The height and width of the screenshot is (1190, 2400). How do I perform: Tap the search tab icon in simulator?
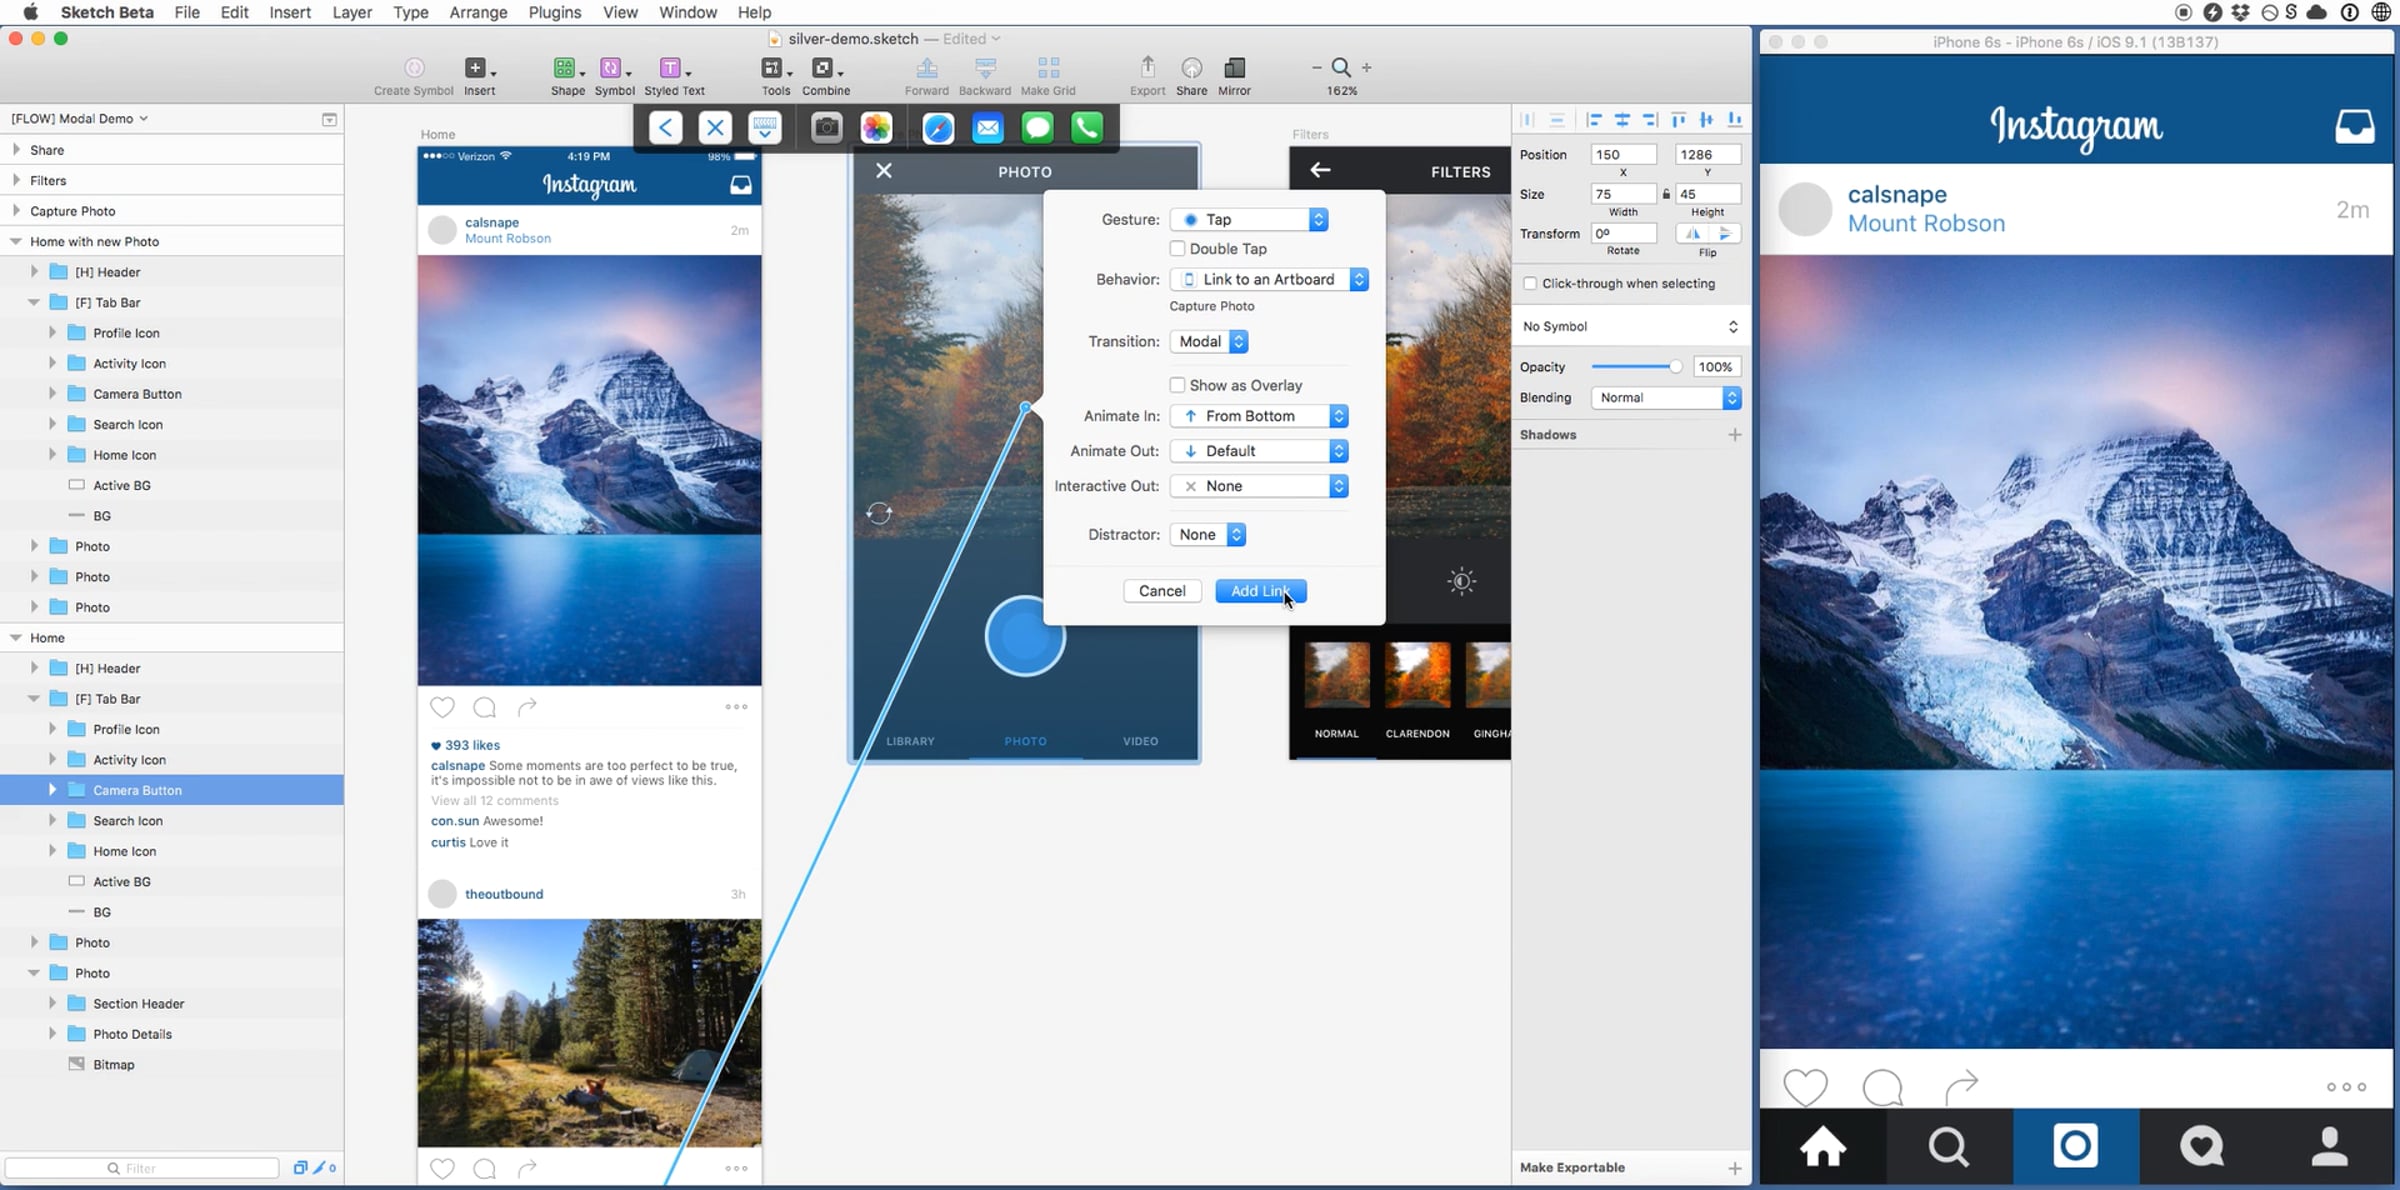1949,1147
